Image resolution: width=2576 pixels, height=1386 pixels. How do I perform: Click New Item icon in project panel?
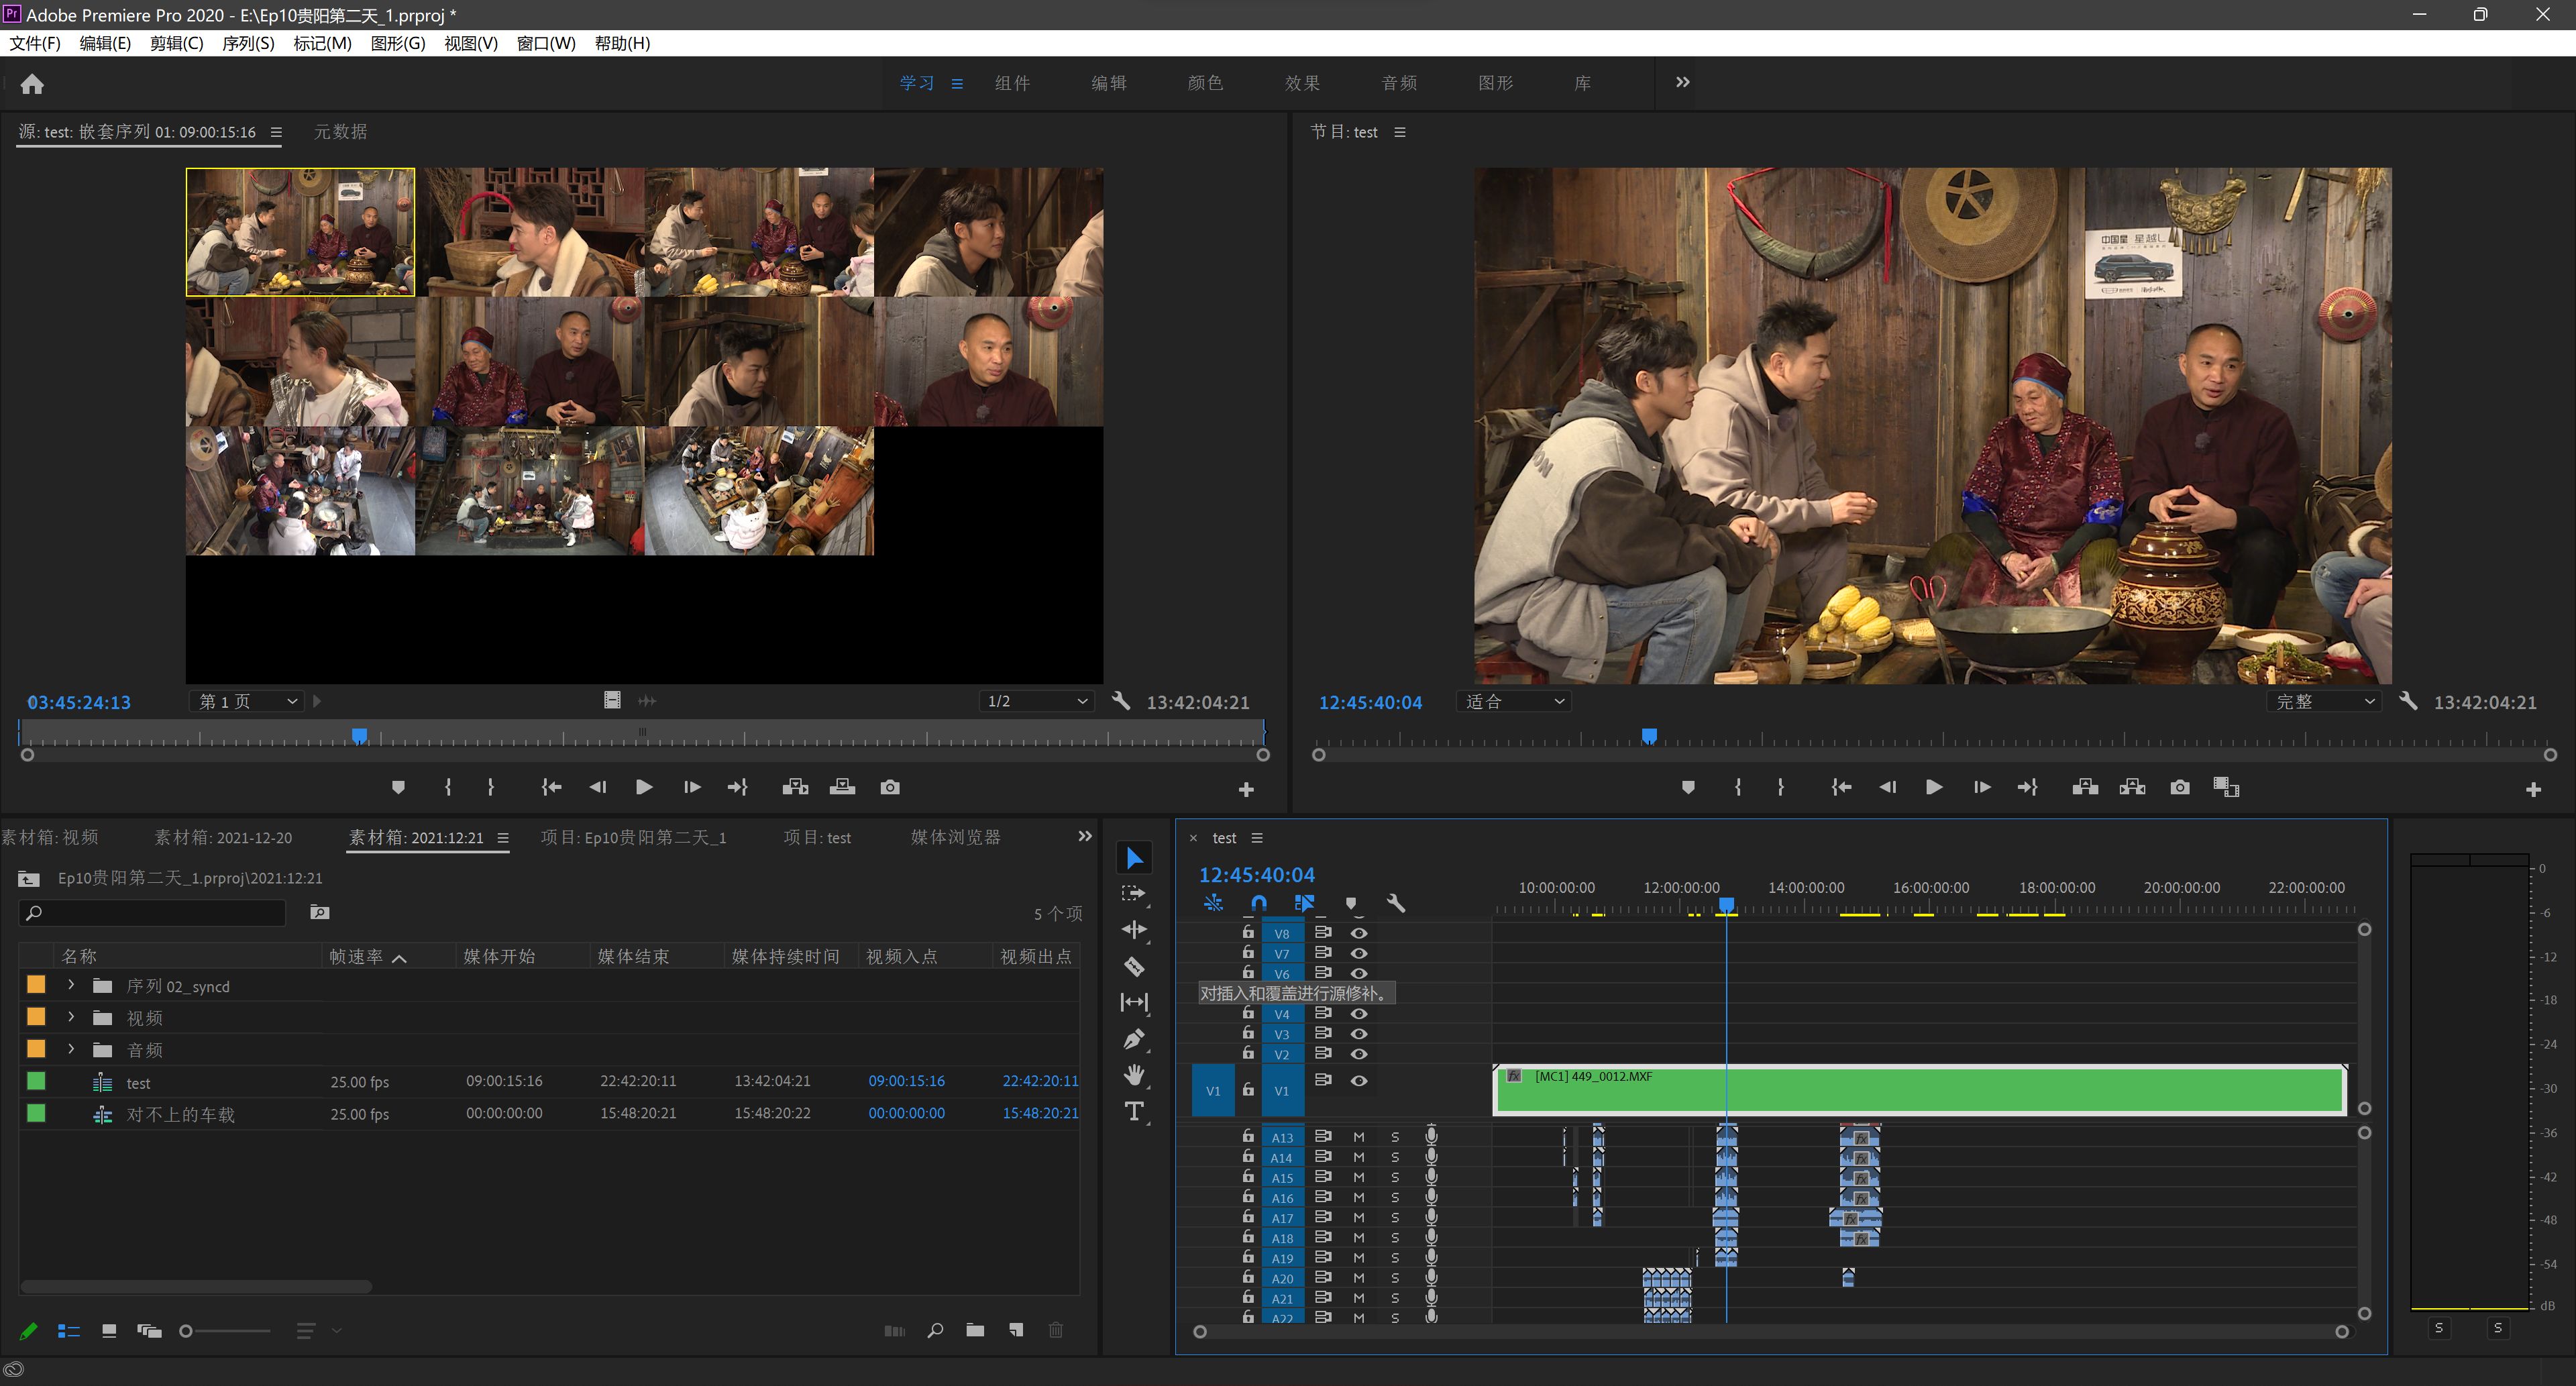pyautogui.click(x=1016, y=1330)
